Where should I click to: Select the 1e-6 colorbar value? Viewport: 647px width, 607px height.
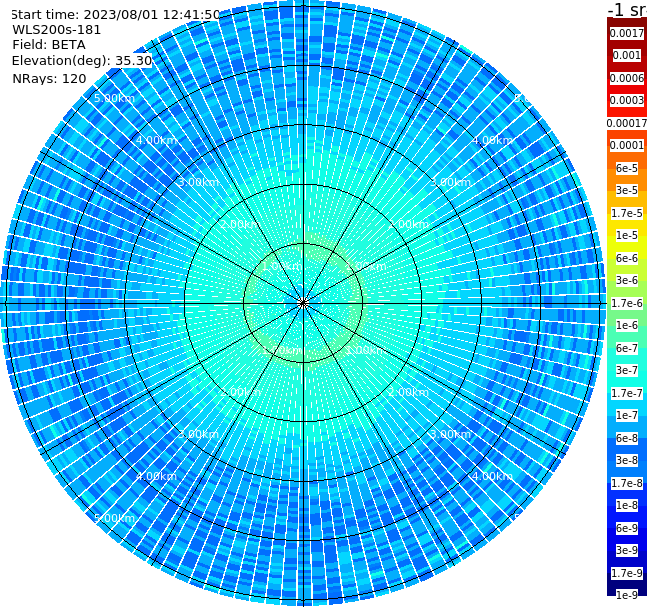click(627, 325)
